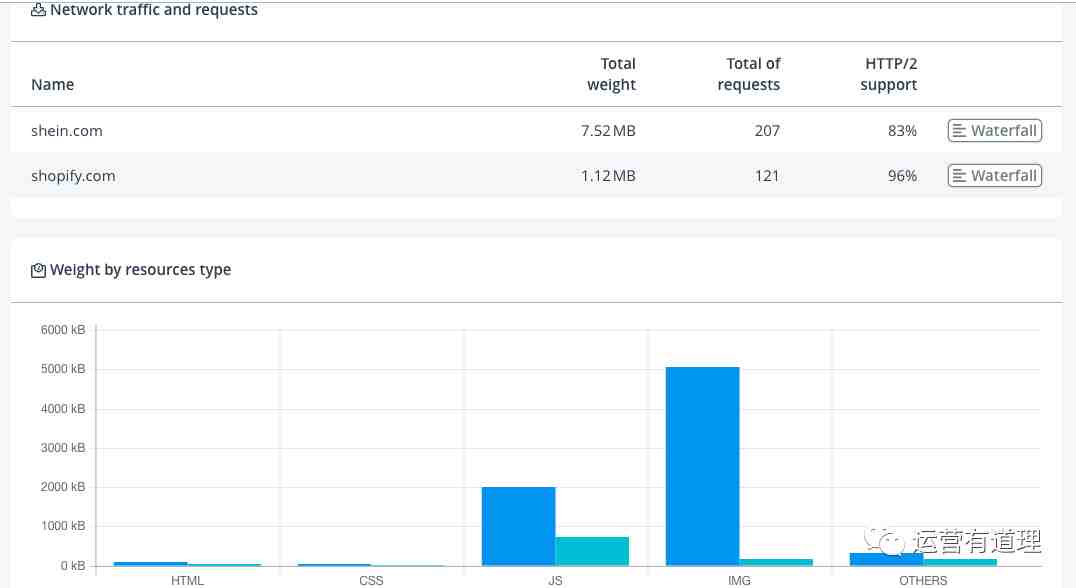Click the Weight by resources type heading

(x=140, y=270)
